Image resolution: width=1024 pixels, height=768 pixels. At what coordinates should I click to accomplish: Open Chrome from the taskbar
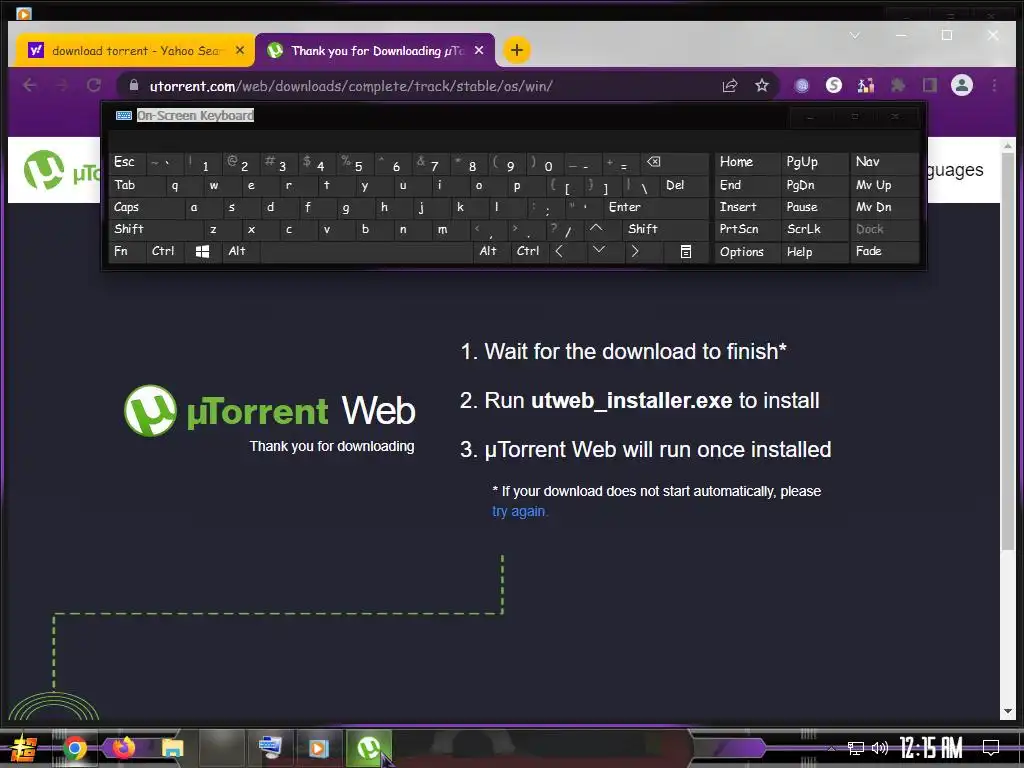pyautogui.click(x=74, y=748)
